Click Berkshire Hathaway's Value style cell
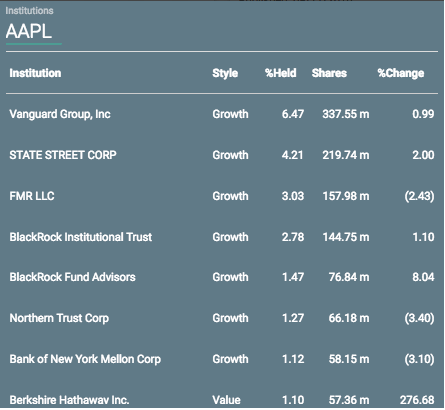This screenshot has height=410, width=445. [x=226, y=400]
